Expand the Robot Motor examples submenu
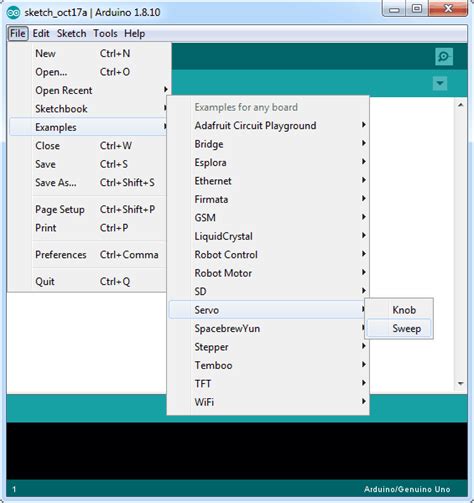Image resolution: width=474 pixels, height=503 pixels. point(268,273)
